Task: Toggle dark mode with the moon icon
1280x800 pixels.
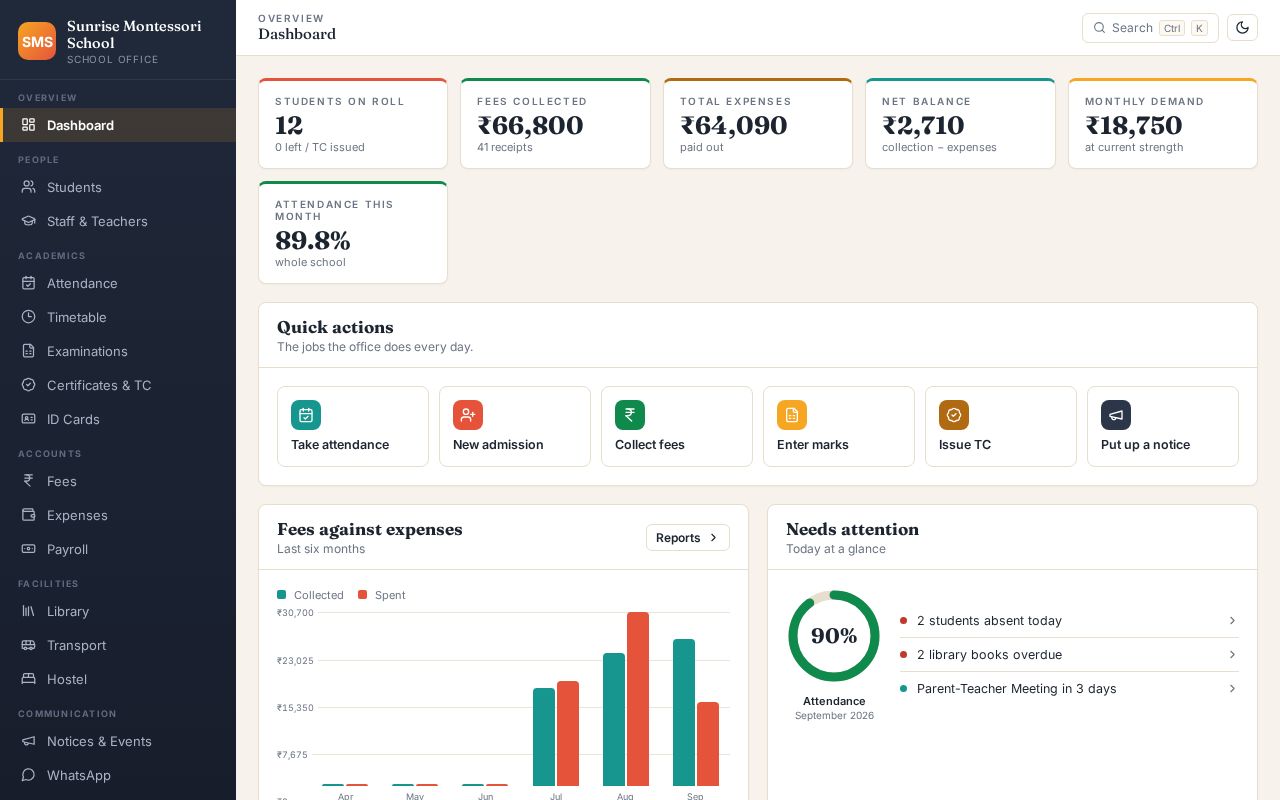Action: 1242,28
